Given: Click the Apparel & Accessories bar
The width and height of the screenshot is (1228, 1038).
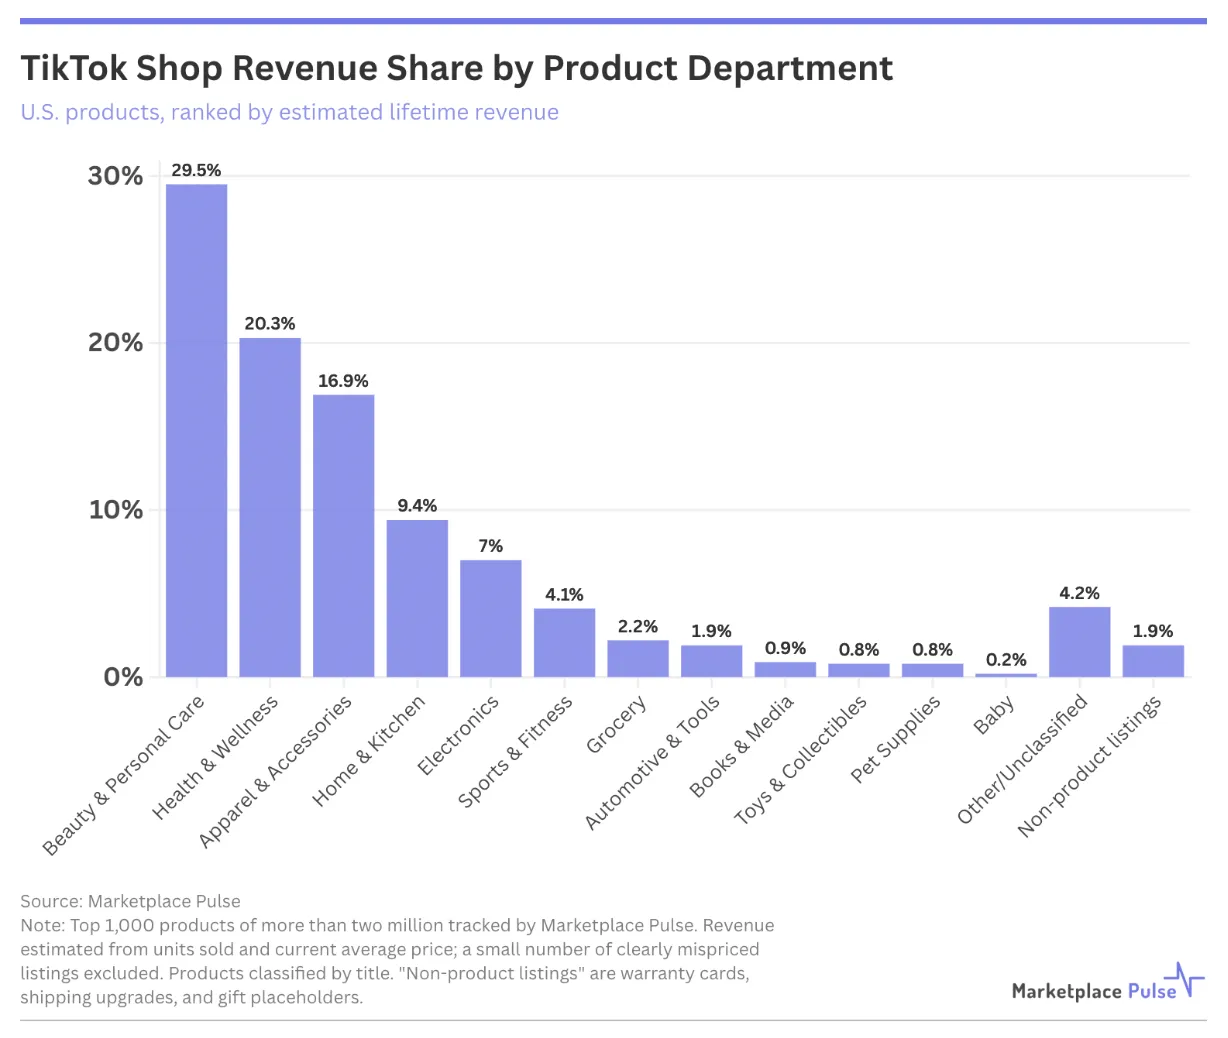Looking at the screenshot, I should tap(344, 536).
